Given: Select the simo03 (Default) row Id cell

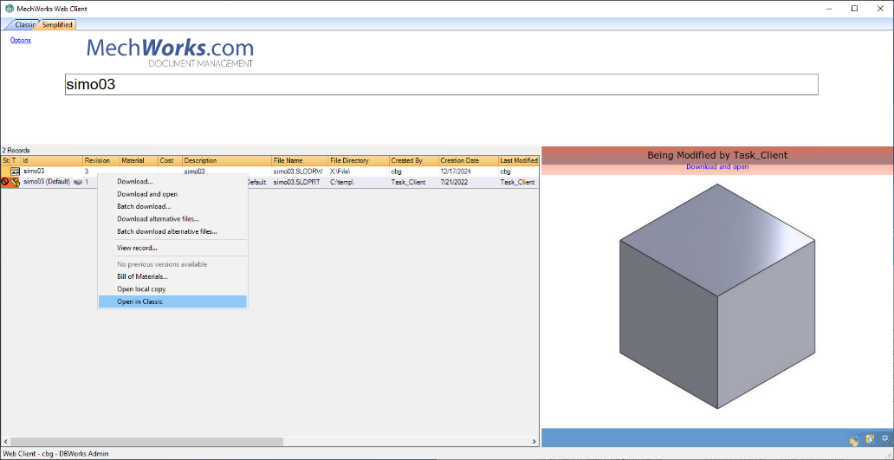Looking at the screenshot, I should (47, 182).
